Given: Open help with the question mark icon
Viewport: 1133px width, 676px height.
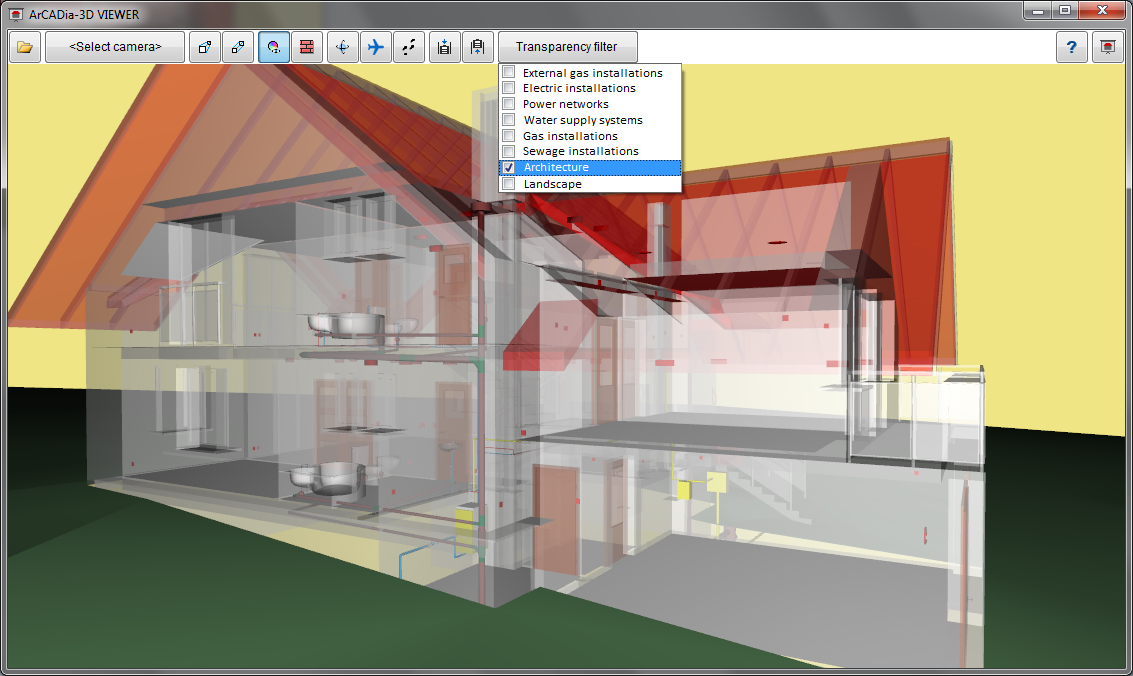Looking at the screenshot, I should click(x=1072, y=47).
